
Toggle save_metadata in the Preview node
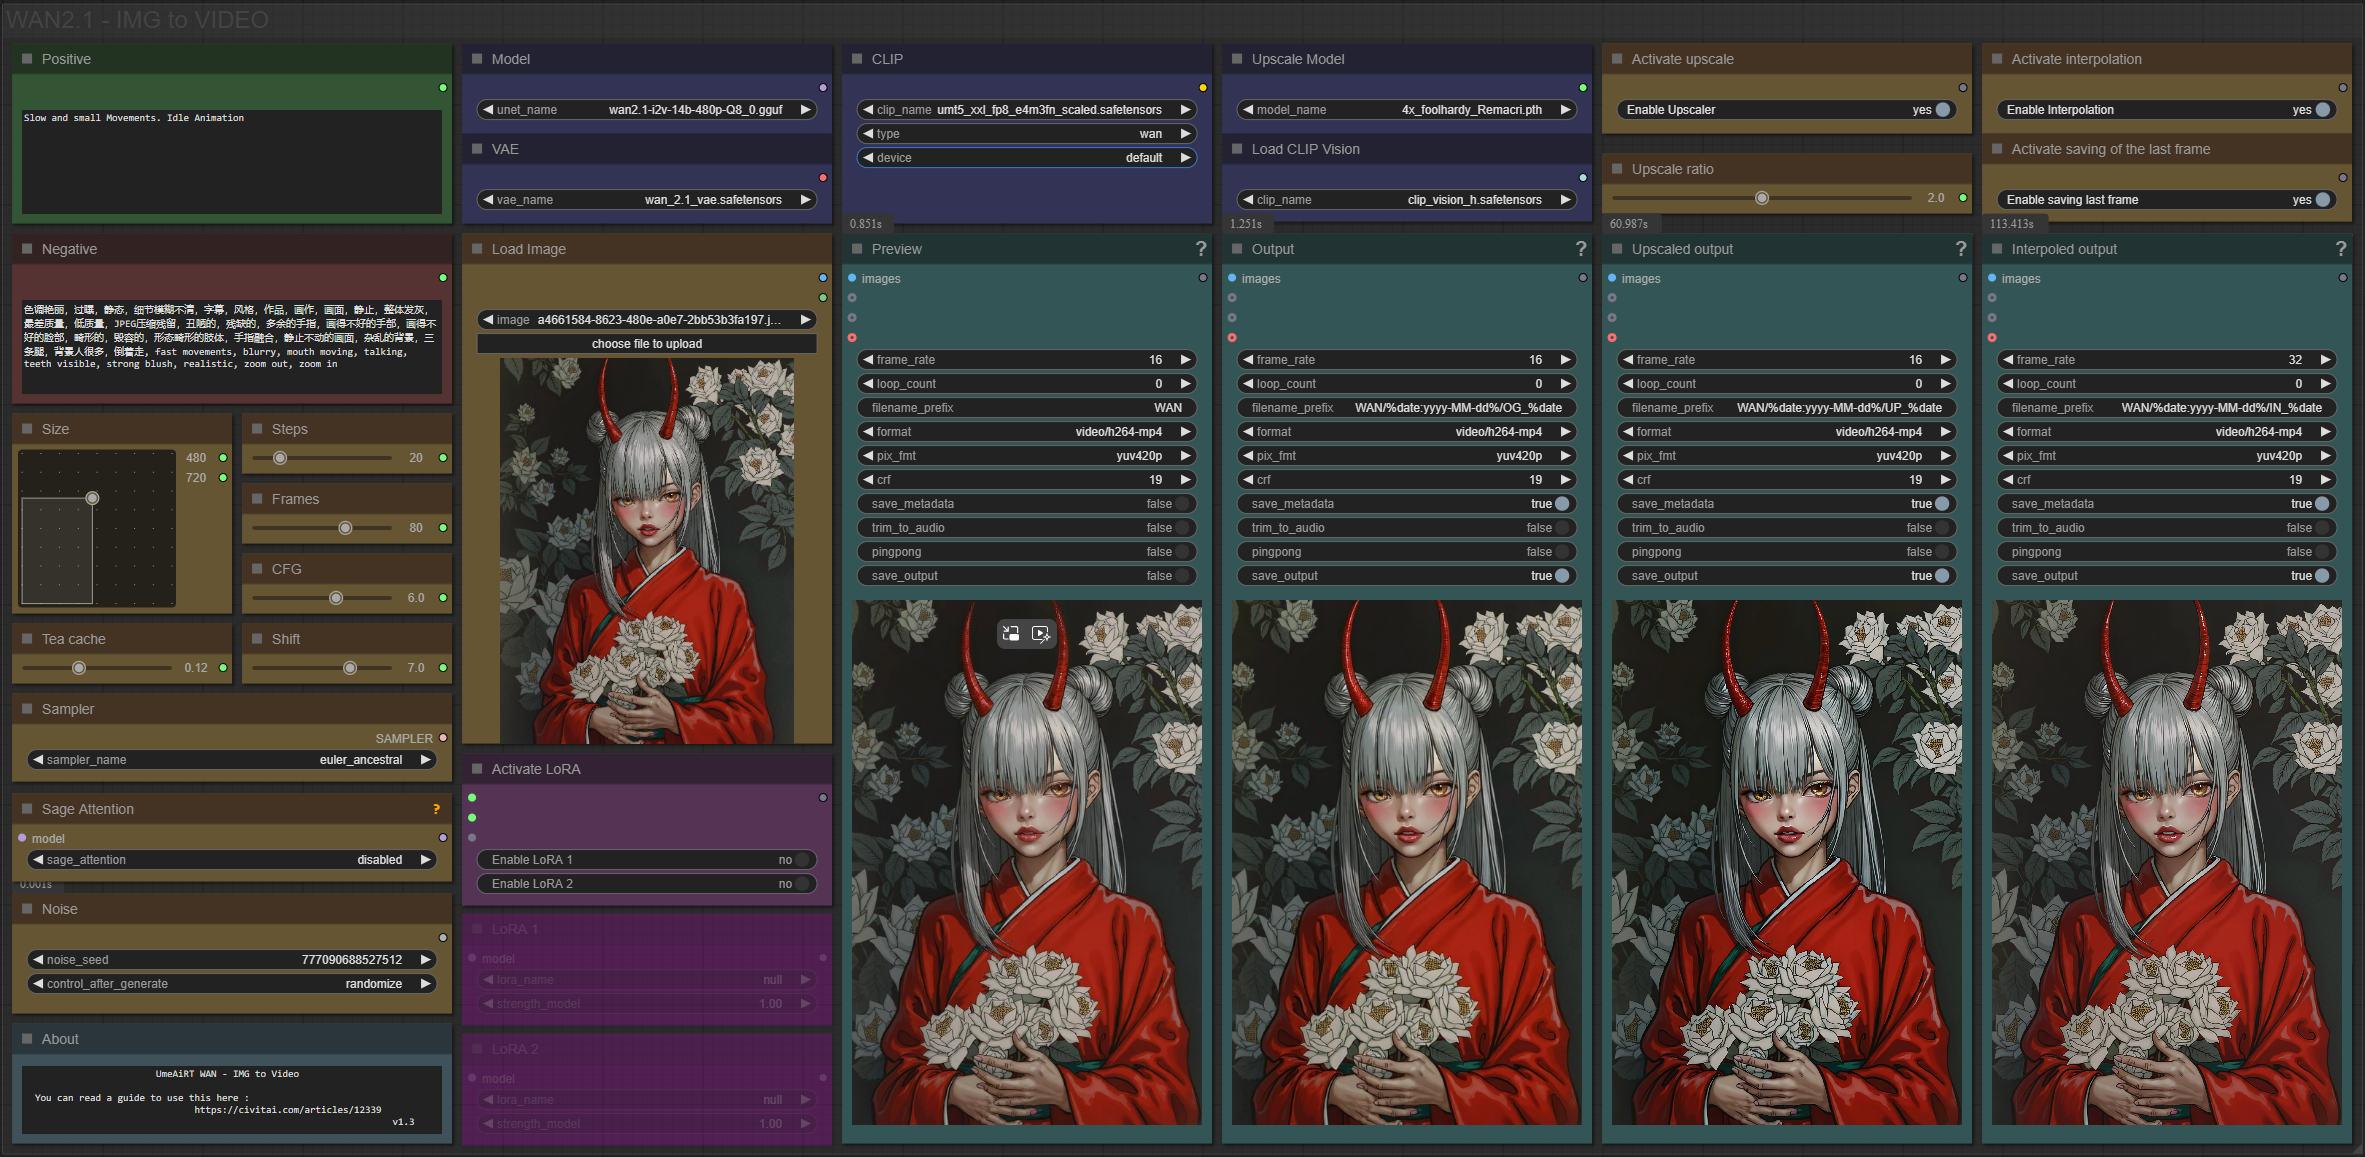click(1182, 504)
